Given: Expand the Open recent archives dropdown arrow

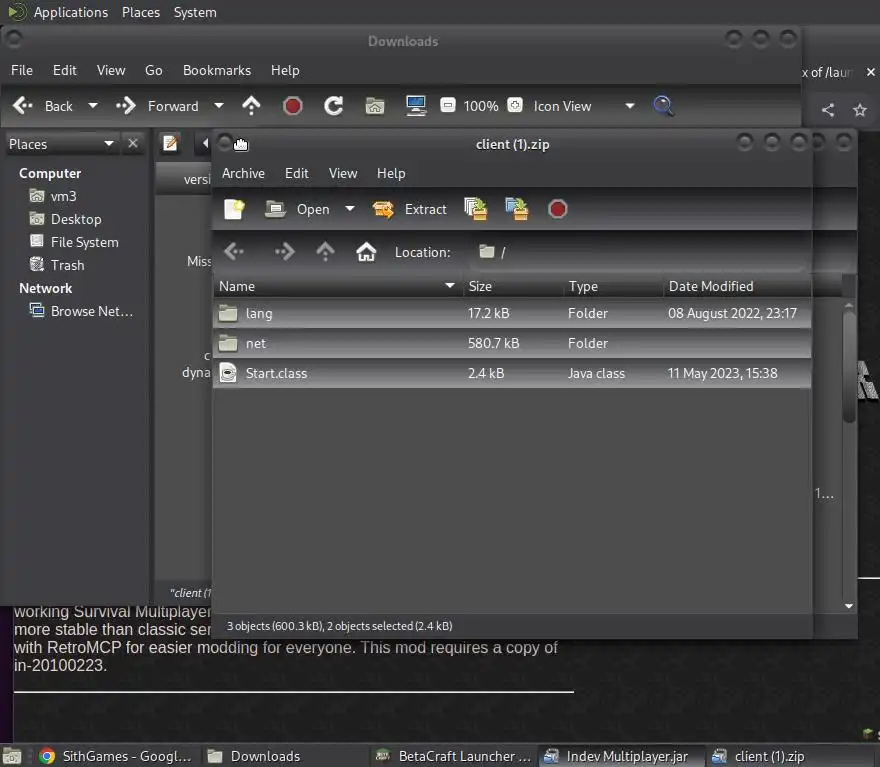Looking at the screenshot, I should 350,209.
